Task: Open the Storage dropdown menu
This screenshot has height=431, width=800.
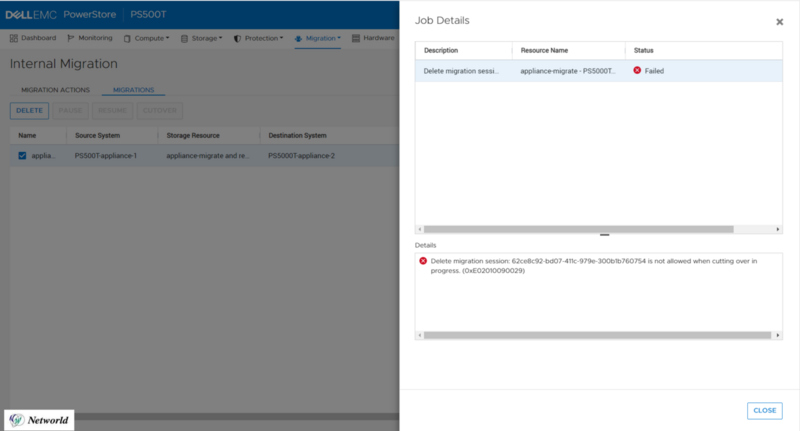Action: [202, 38]
